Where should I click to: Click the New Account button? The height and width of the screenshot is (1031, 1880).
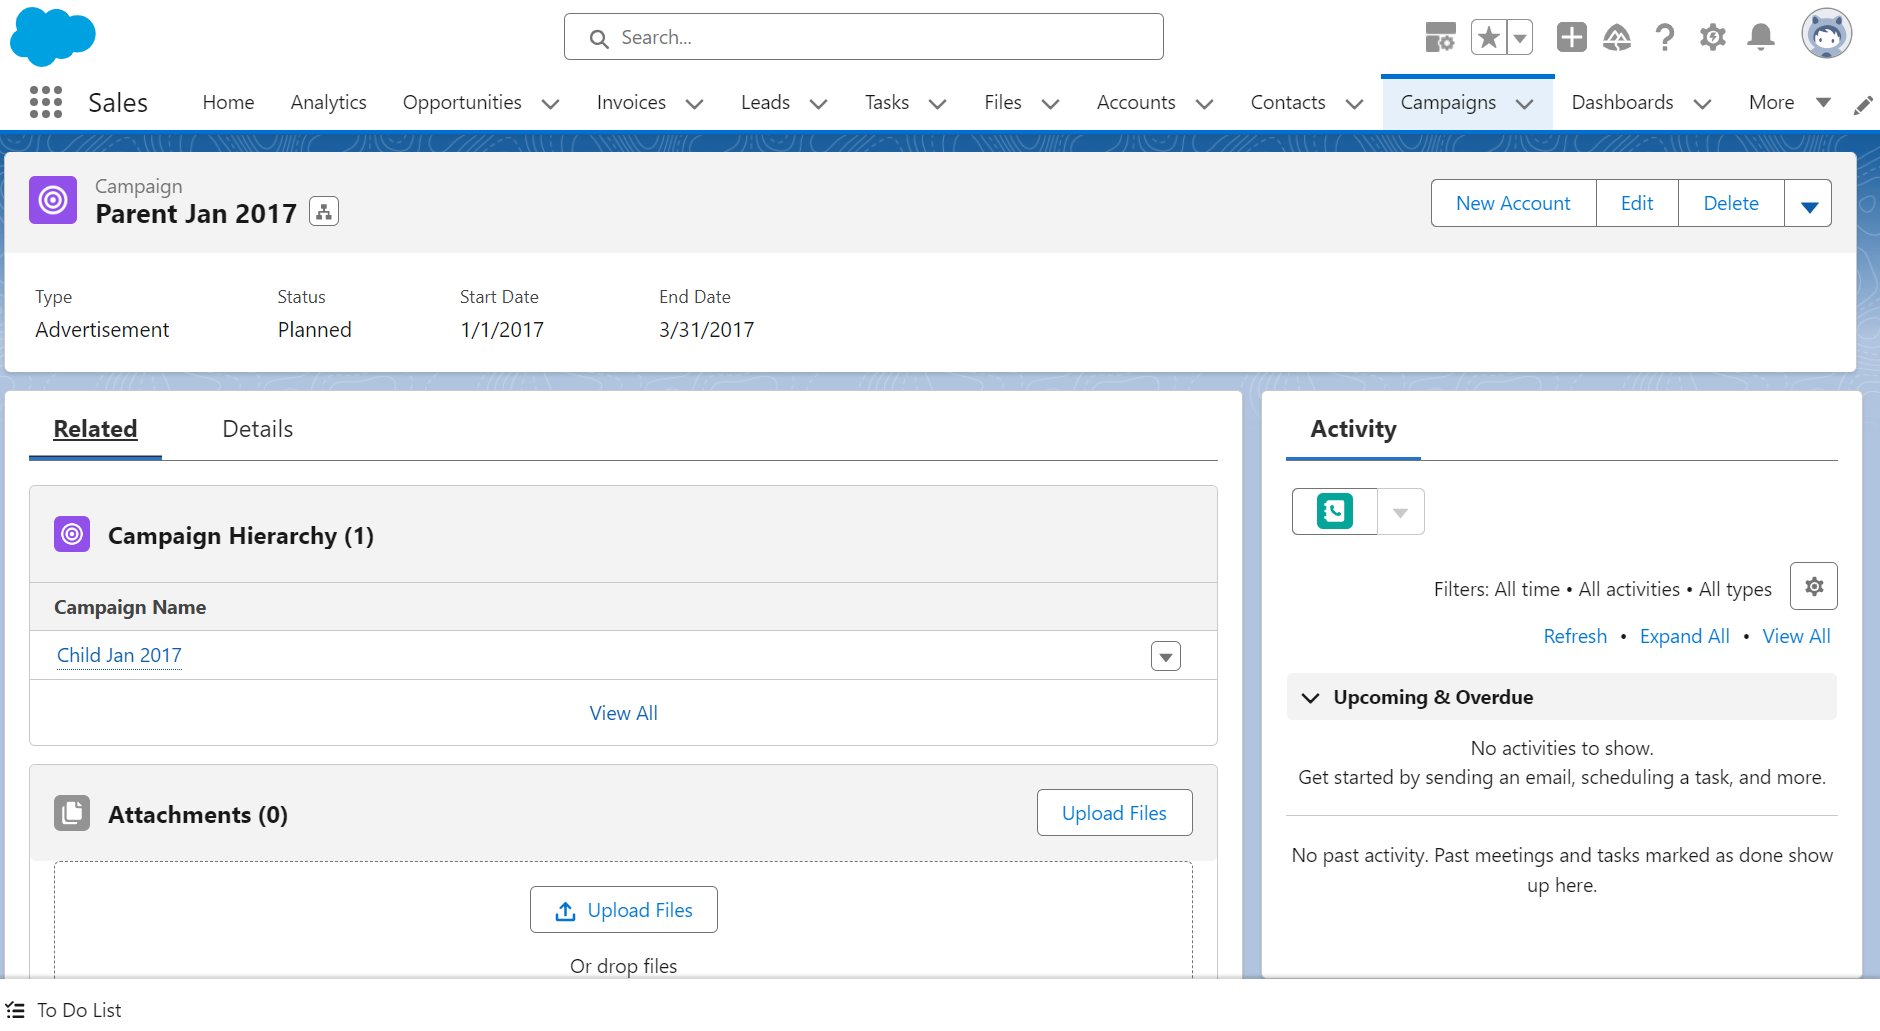1512,204
